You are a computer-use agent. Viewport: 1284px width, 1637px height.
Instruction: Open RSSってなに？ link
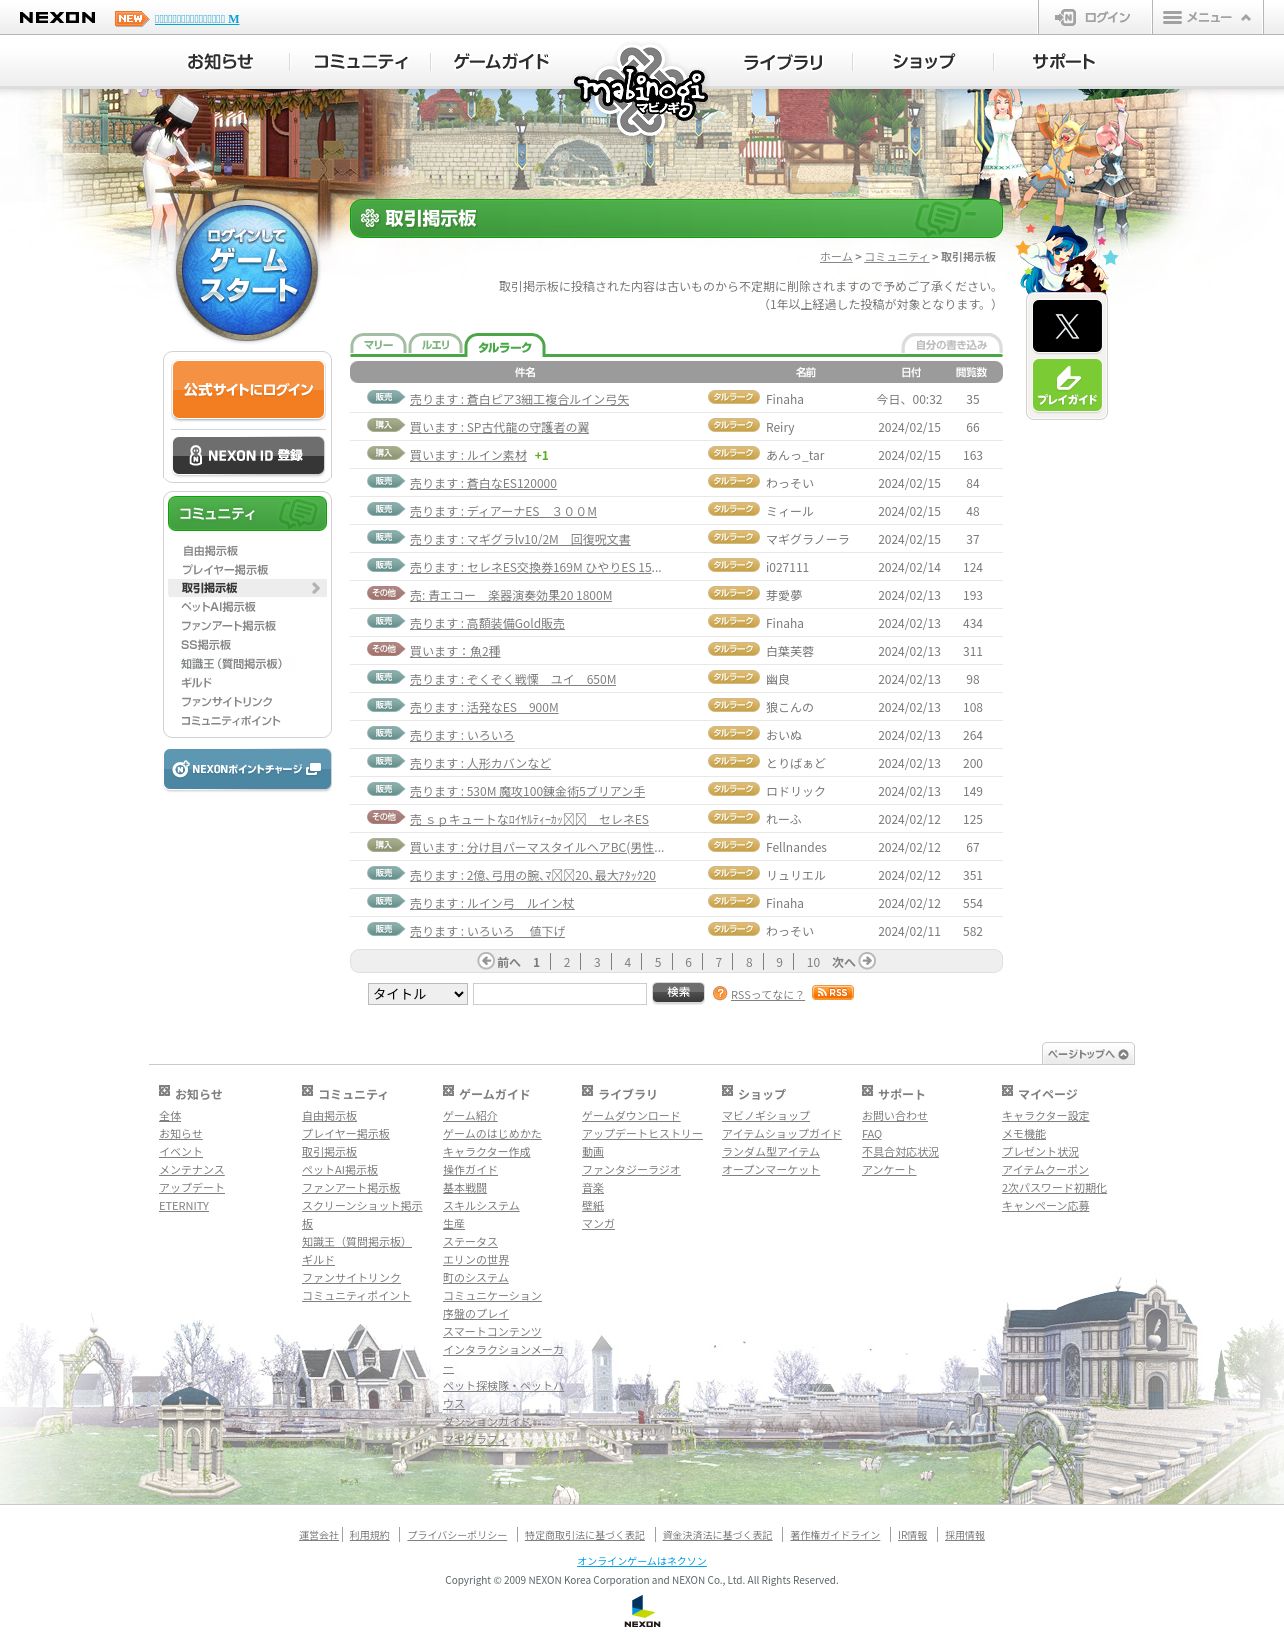pos(767,995)
